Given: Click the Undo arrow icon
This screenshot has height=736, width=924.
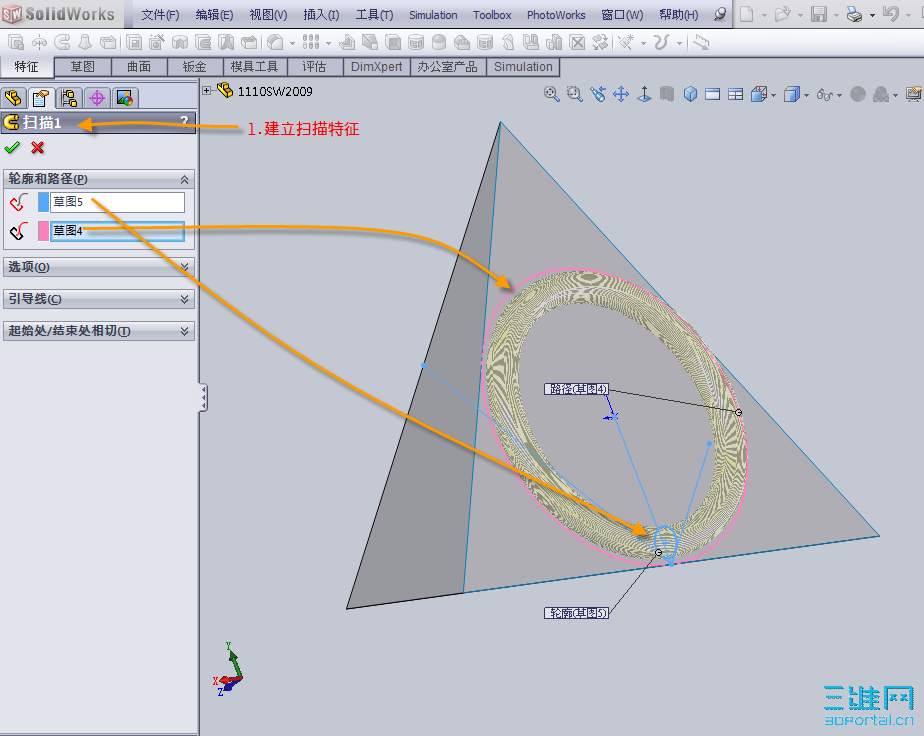Looking at the screenshot, I should coord(890,14).
